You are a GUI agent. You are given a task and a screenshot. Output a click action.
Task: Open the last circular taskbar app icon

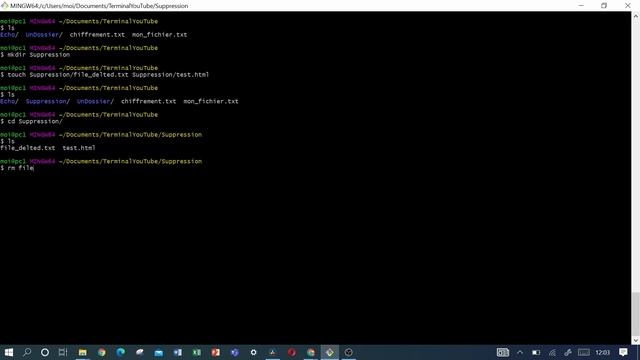[349, 352]
